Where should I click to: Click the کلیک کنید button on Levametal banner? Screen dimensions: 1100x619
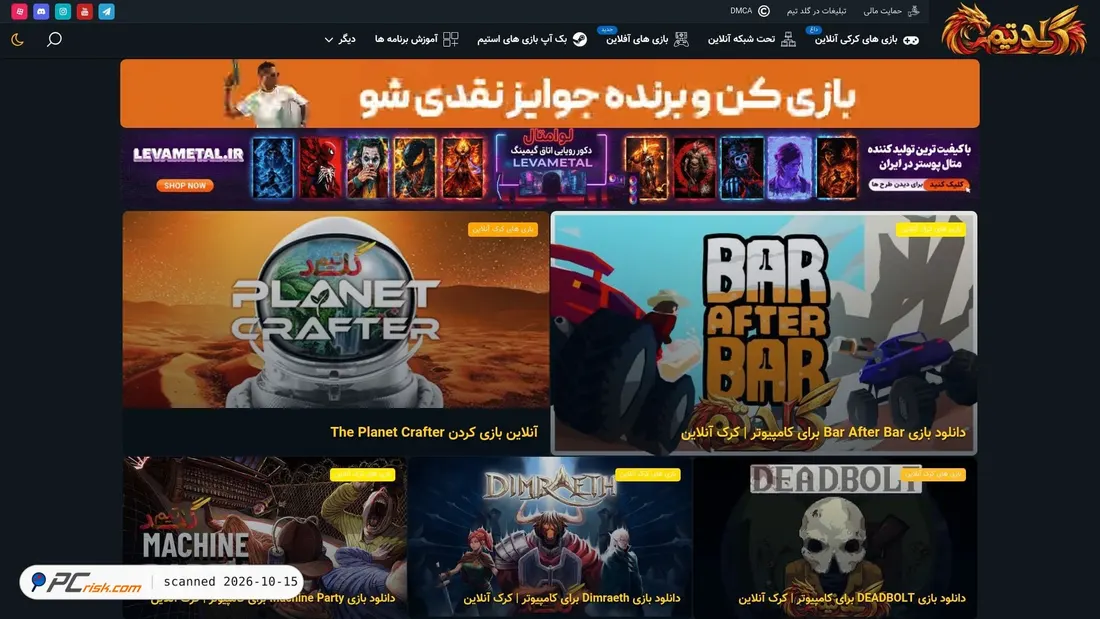click(x=946, y=185)
